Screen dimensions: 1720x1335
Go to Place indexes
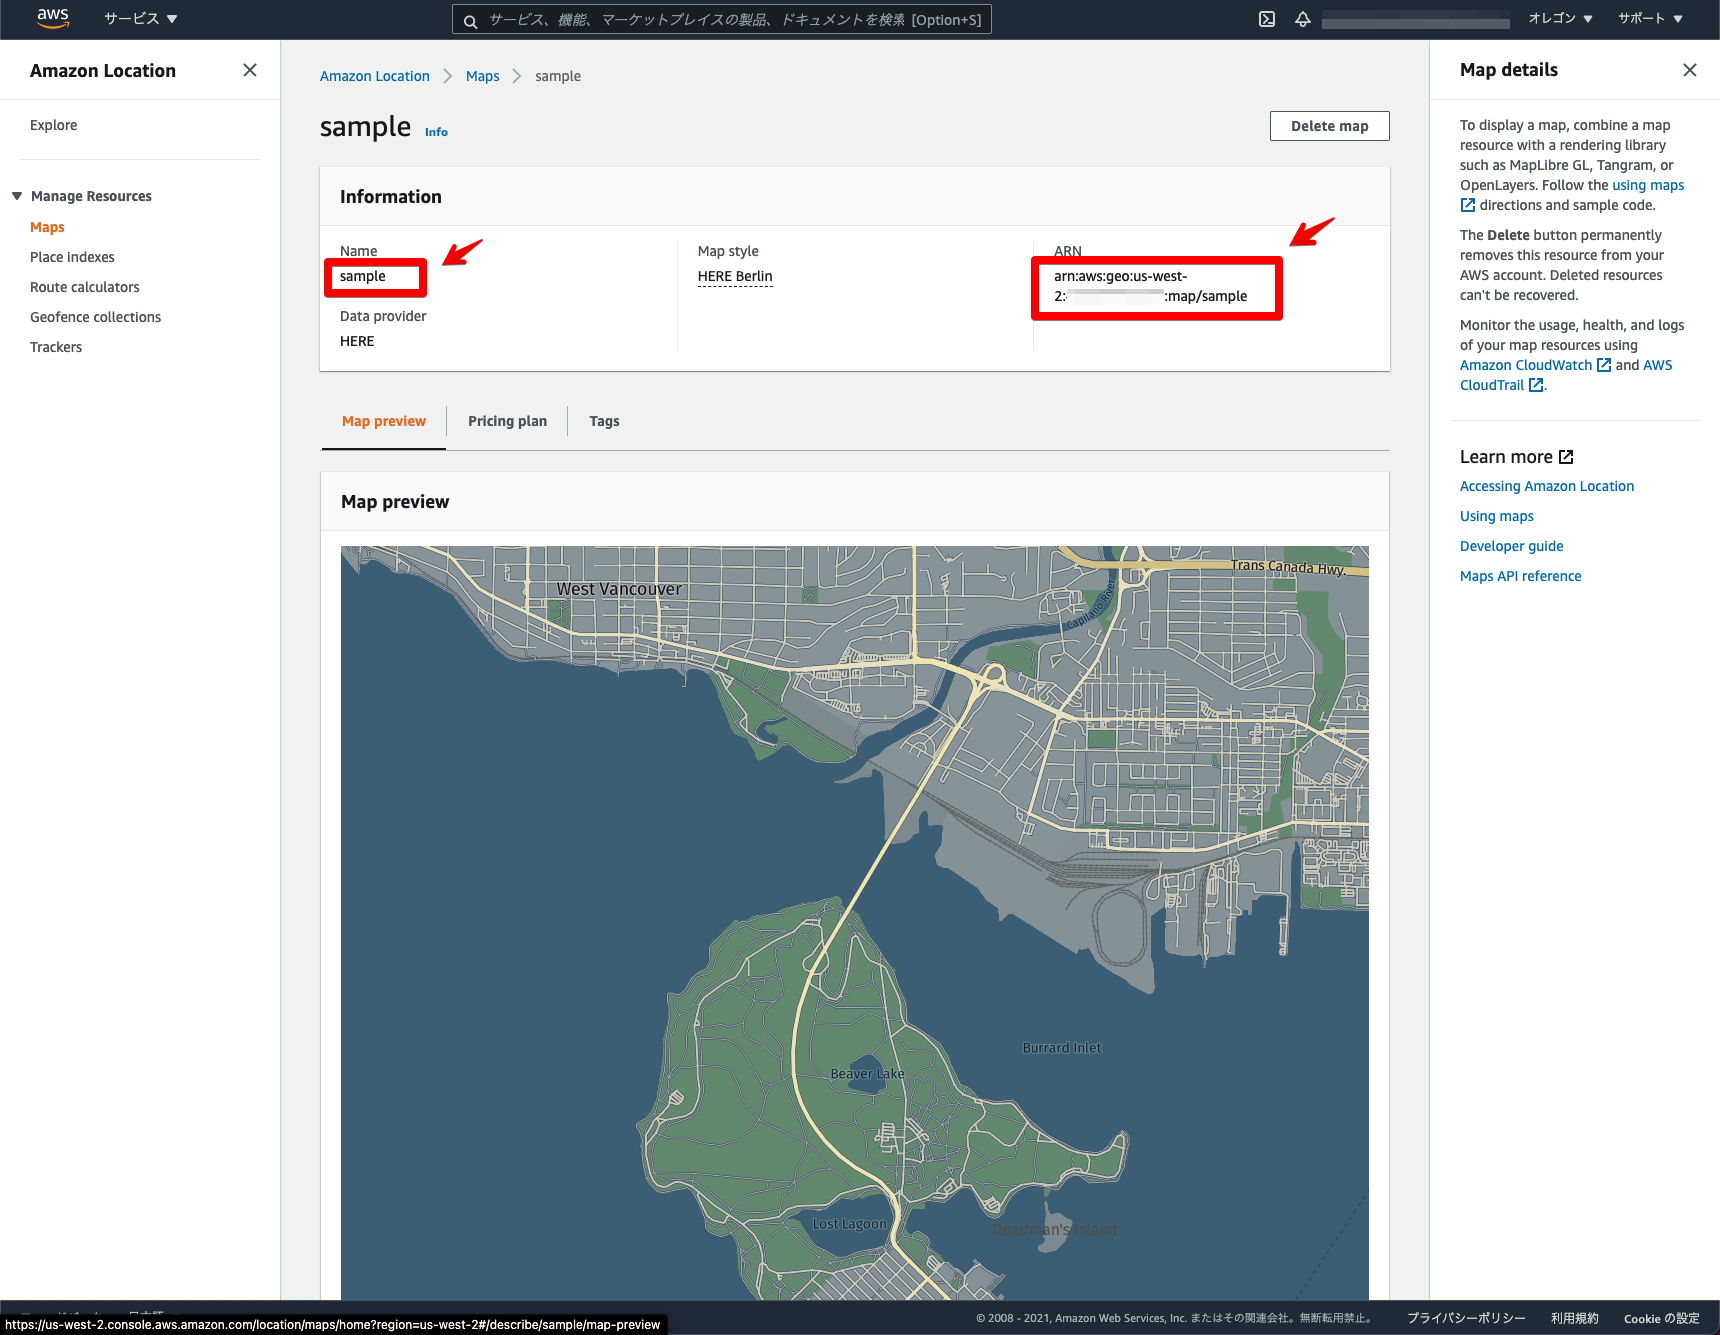pos(72,257)
